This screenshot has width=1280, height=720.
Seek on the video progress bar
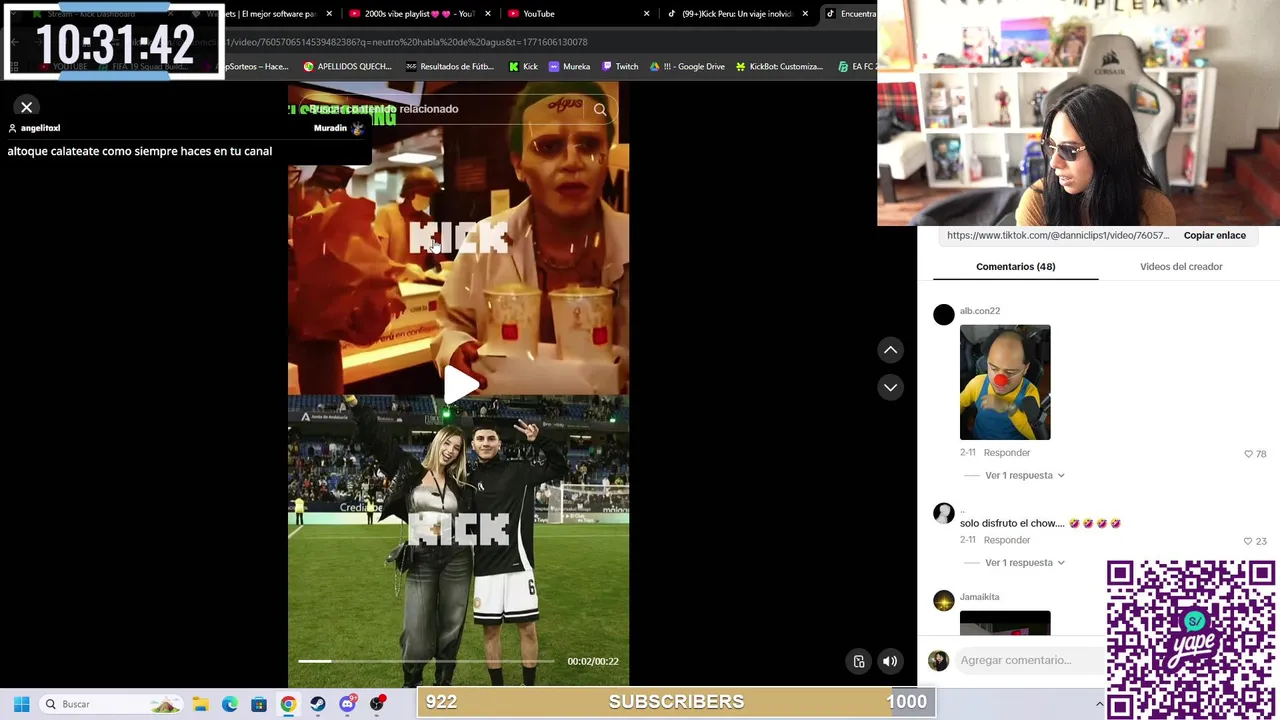[426, 661]
